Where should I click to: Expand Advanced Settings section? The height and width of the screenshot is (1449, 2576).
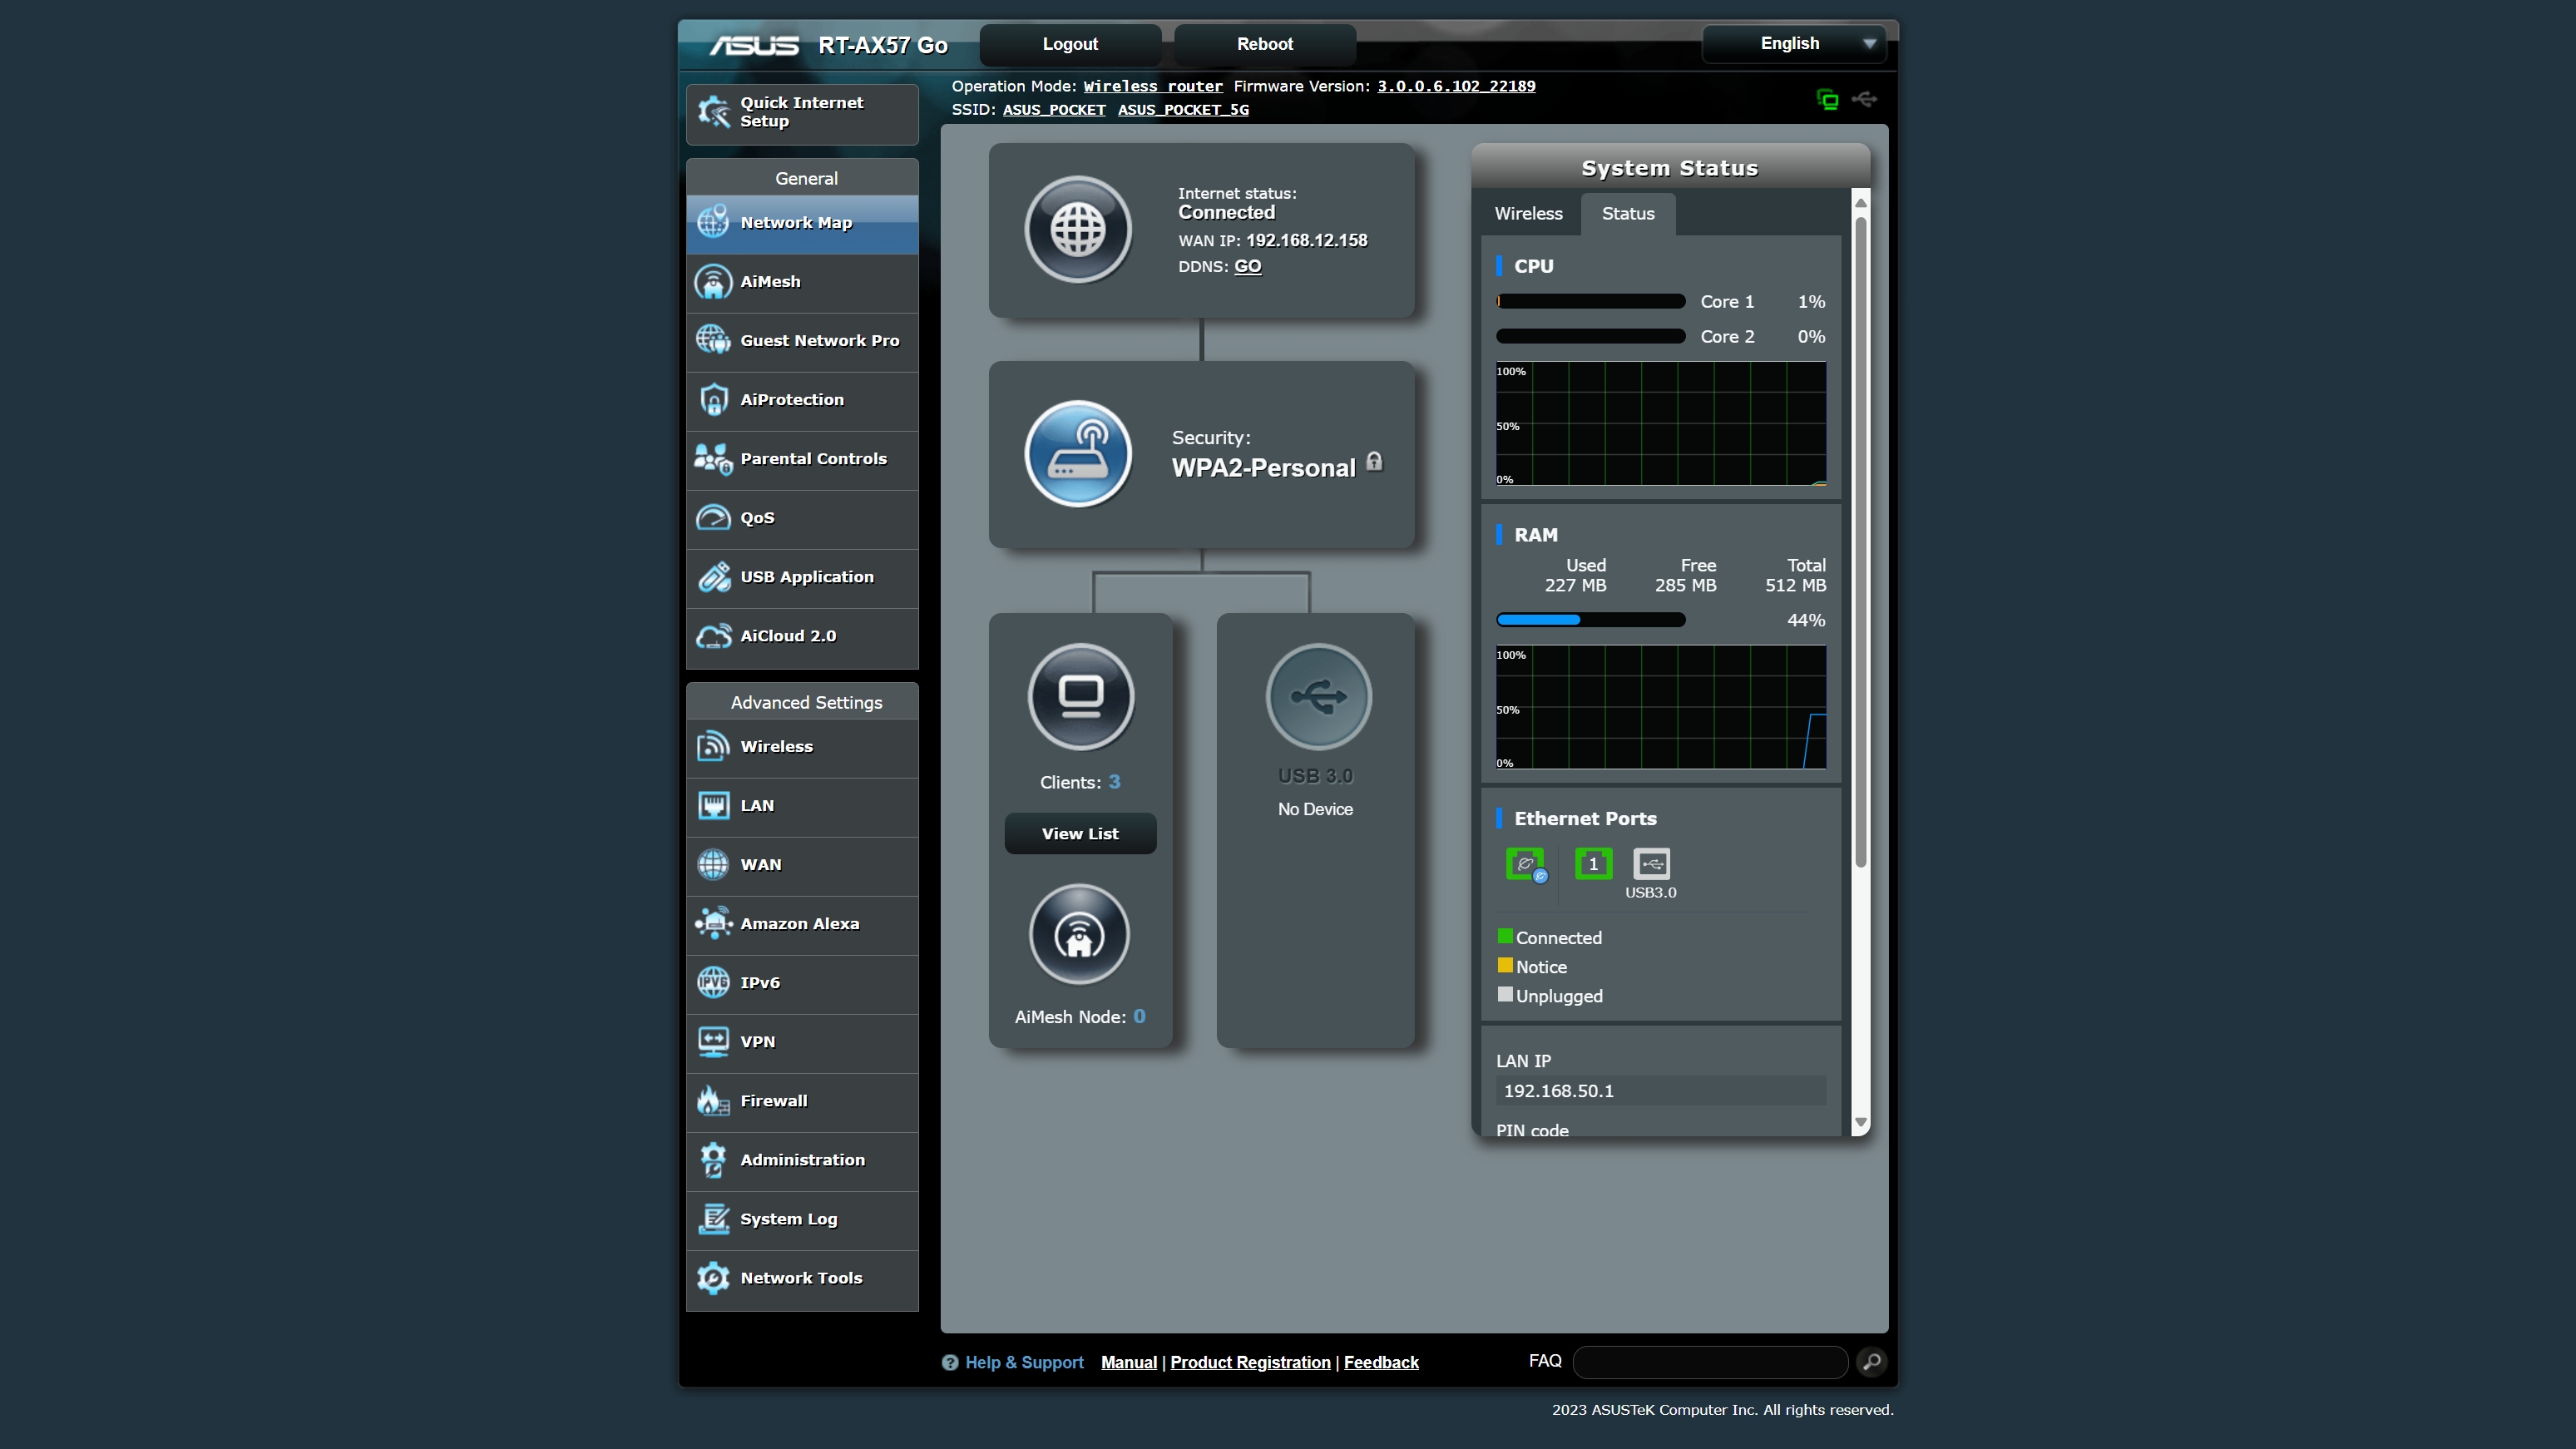click(x=805, y=702)
